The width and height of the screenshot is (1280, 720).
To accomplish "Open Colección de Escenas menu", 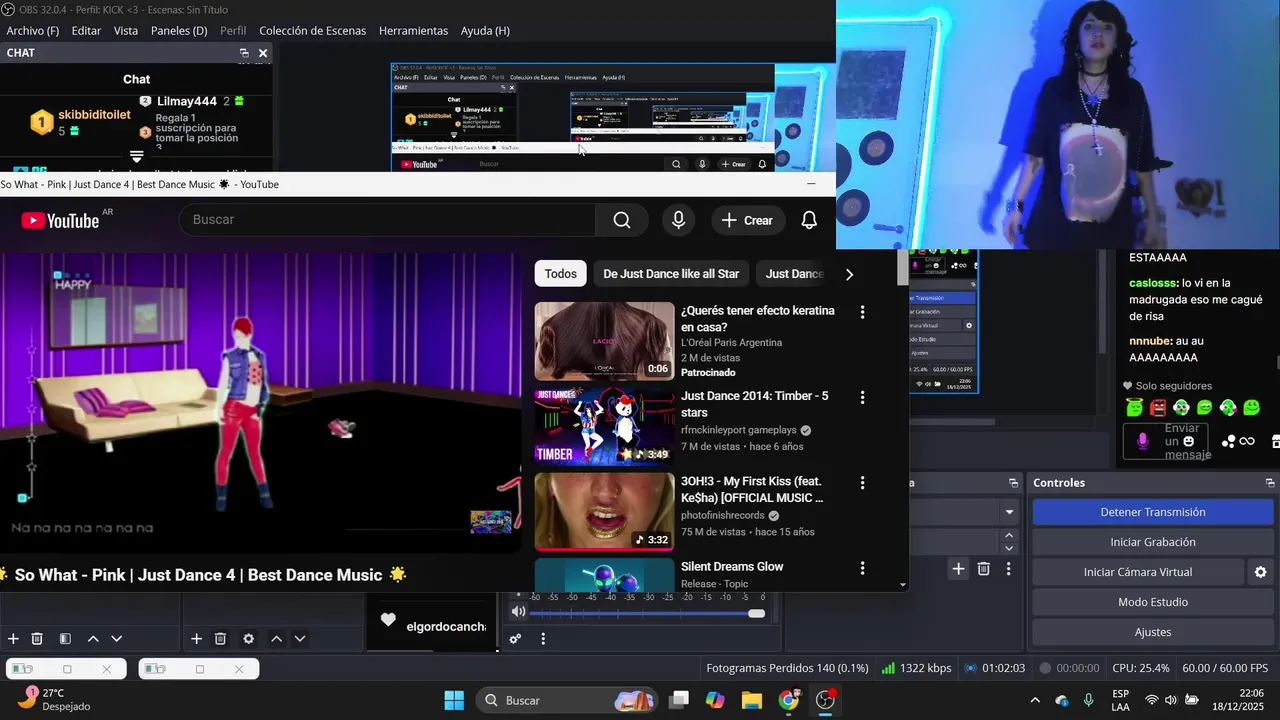I will [312, 31].
